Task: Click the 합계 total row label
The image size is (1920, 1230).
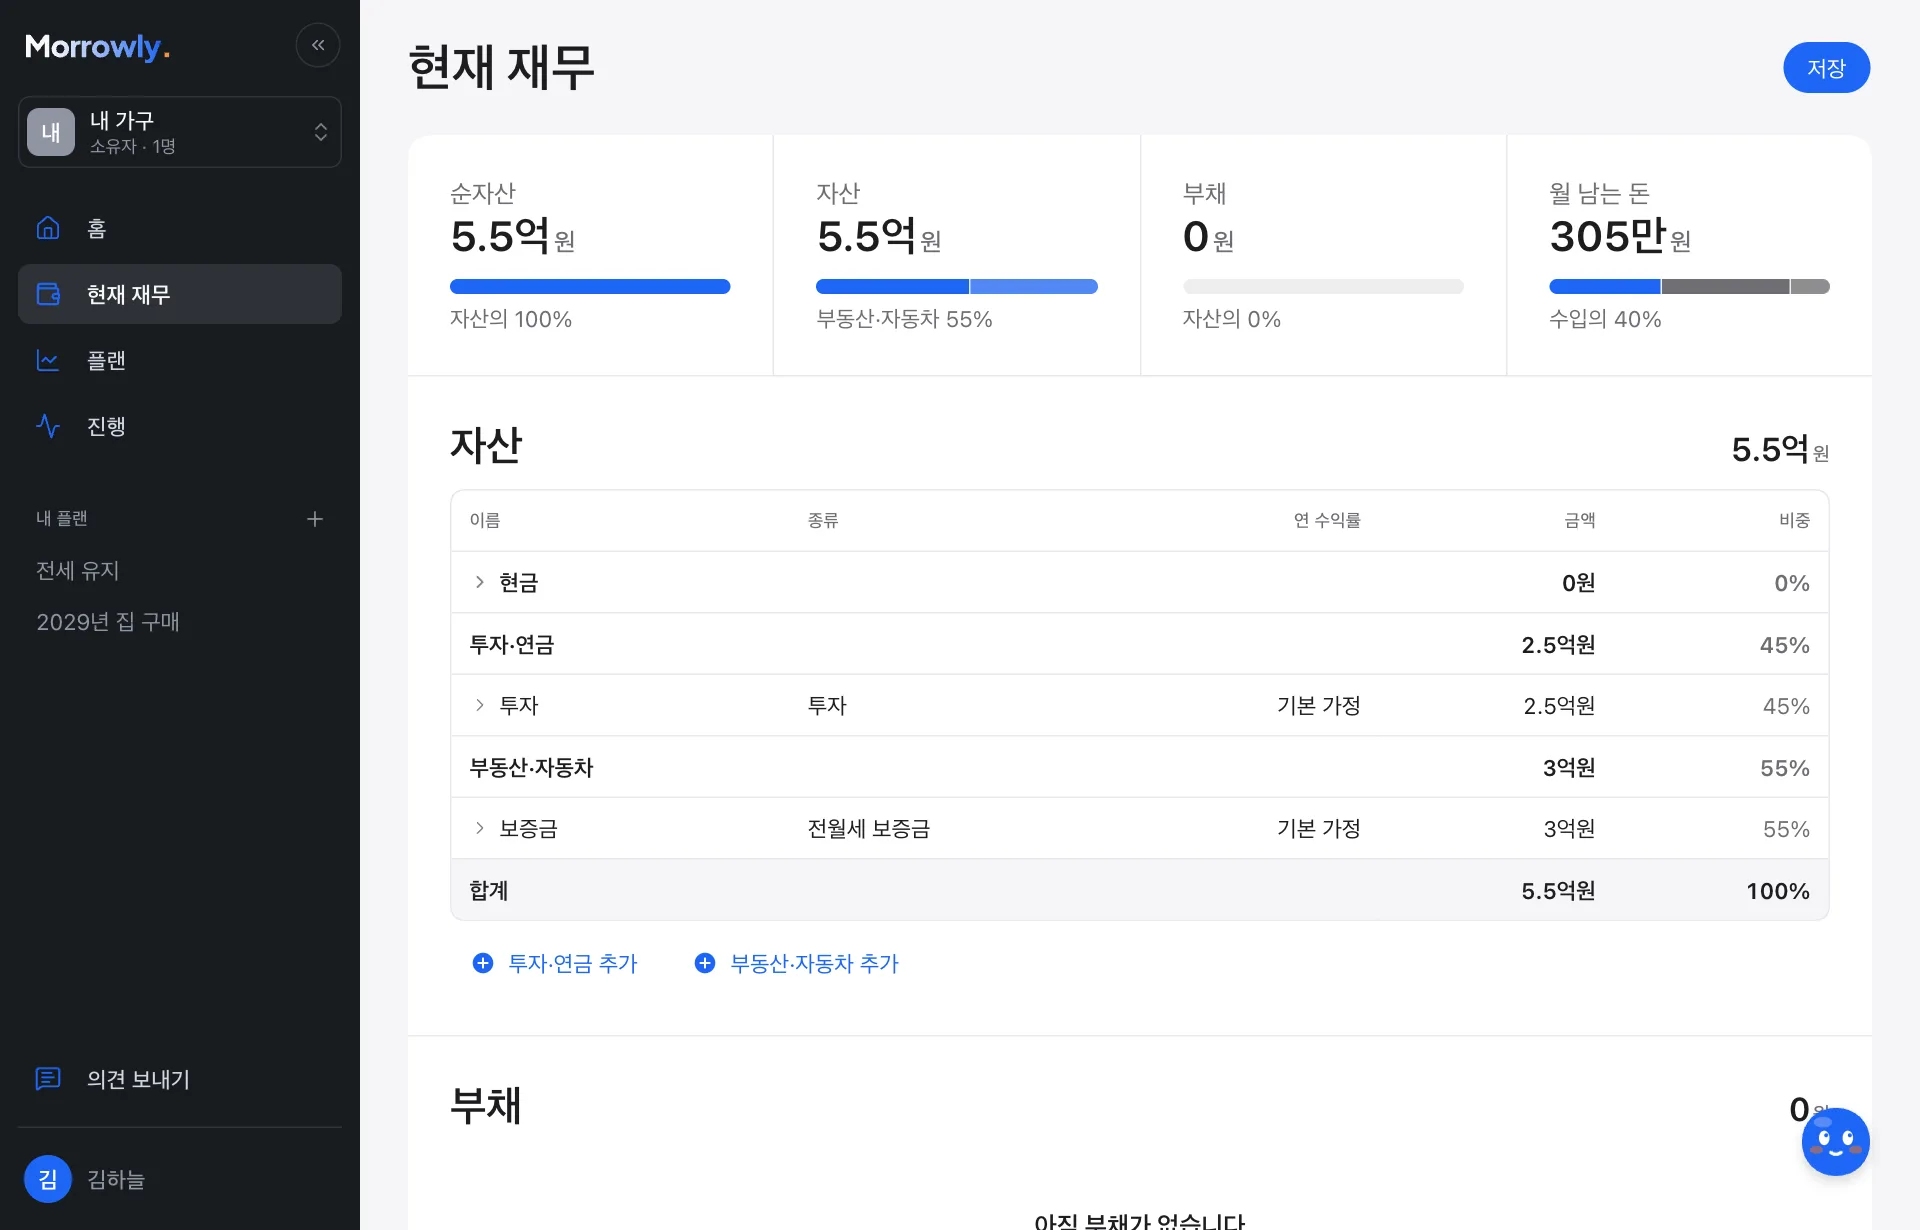Action: click(489, 890)
